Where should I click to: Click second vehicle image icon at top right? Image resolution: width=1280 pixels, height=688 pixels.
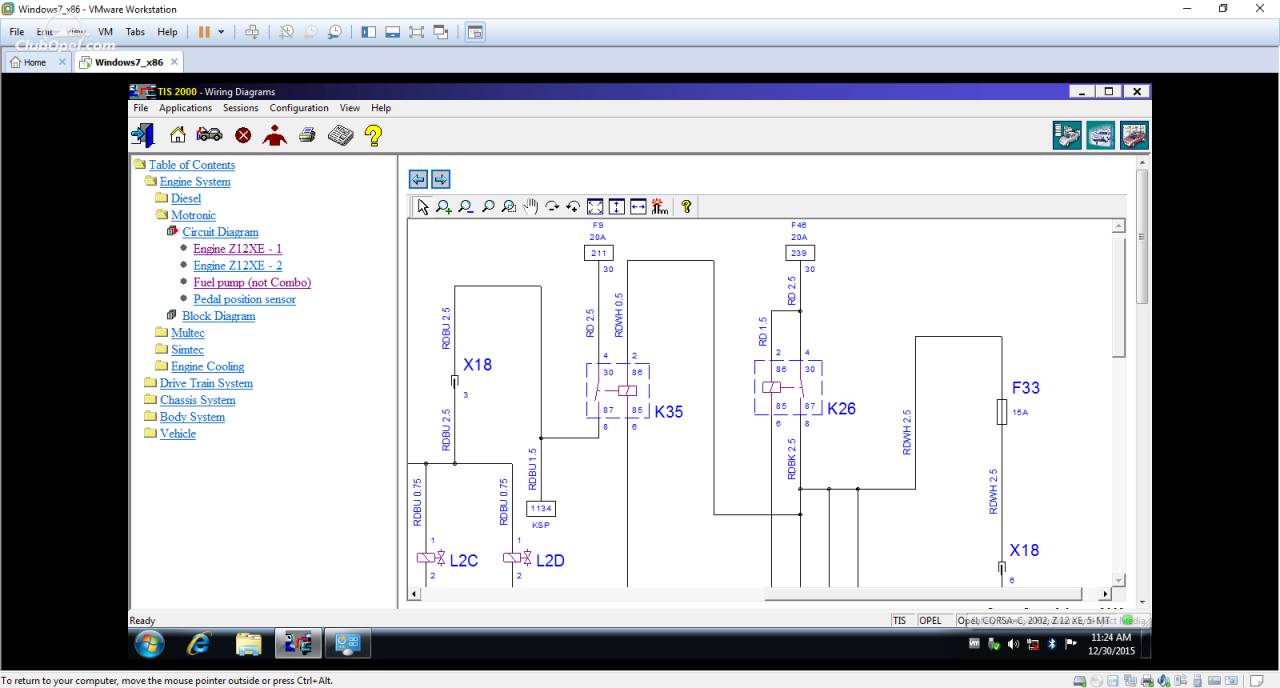point(1101,135)
